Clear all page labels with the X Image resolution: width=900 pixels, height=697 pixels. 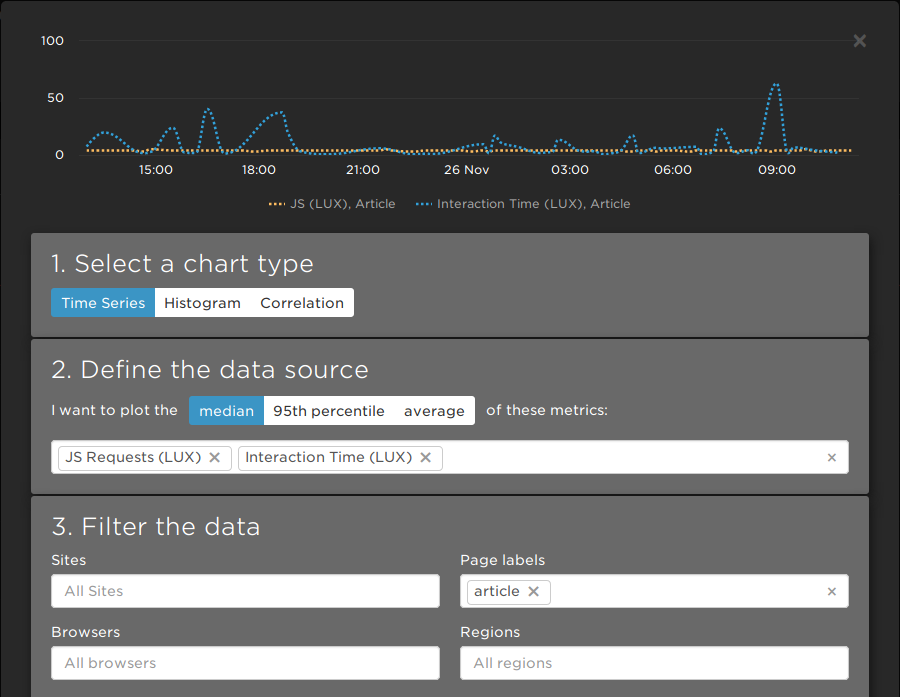[x=831, y=592]
